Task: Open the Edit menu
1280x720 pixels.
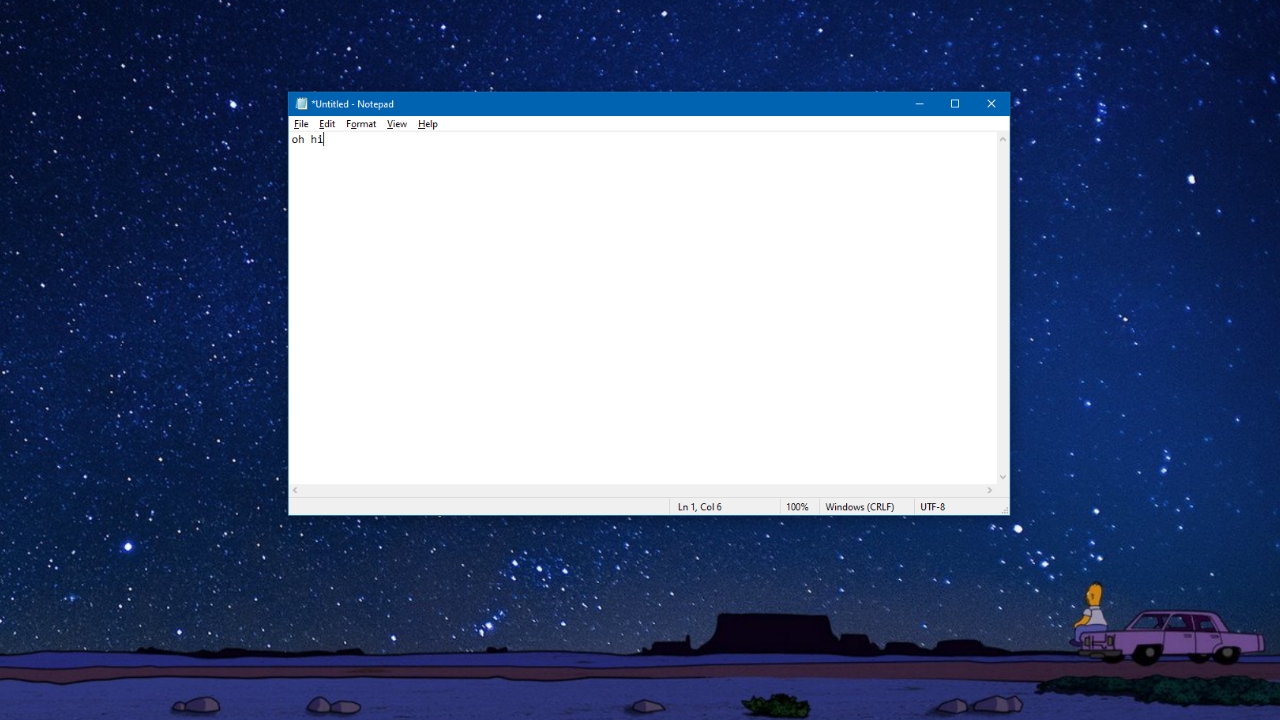Action: pos(327,124)
